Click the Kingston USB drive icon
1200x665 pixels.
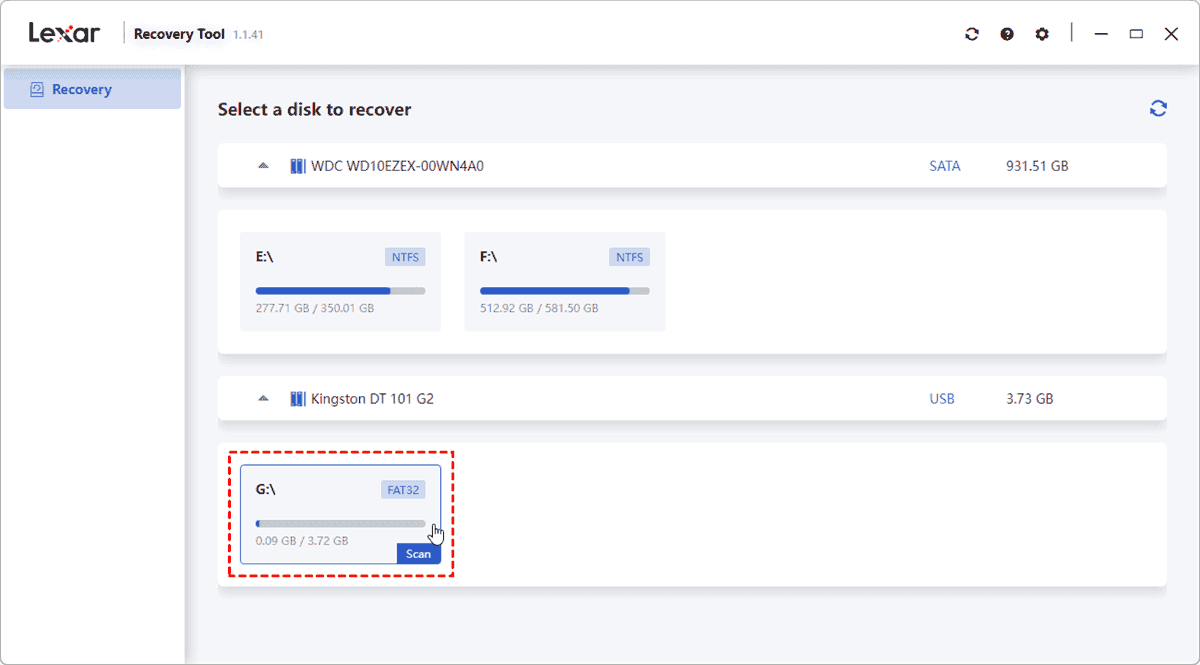[x=297, y=399]
